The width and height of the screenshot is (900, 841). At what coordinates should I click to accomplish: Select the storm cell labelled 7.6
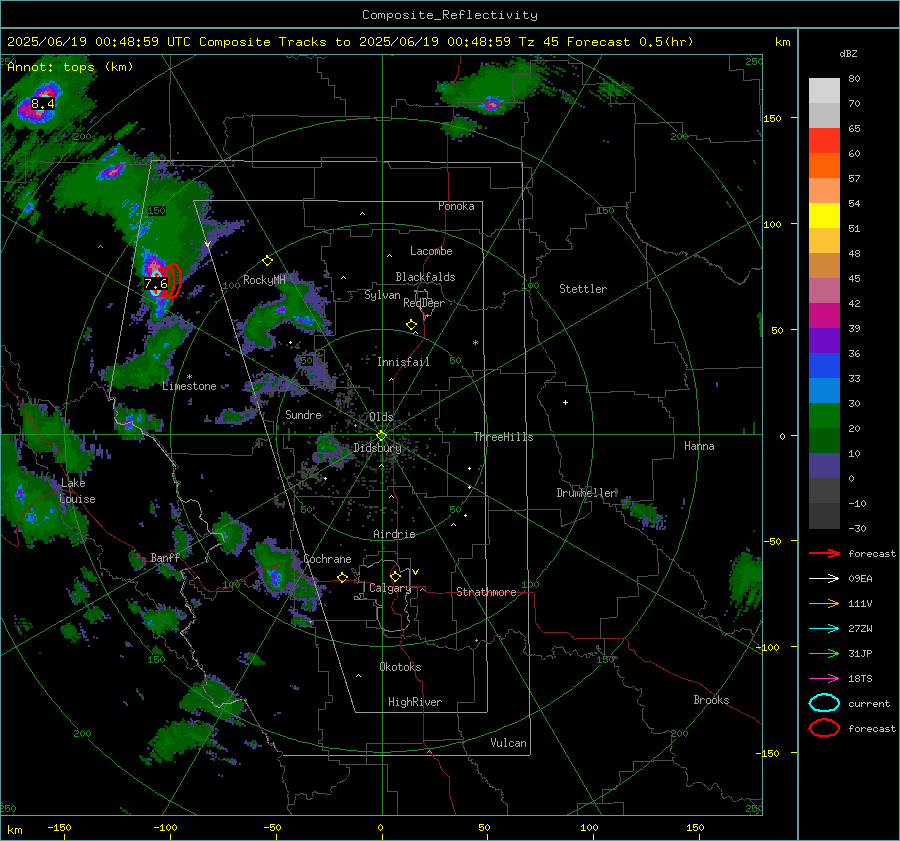click(x=156, y=284)
